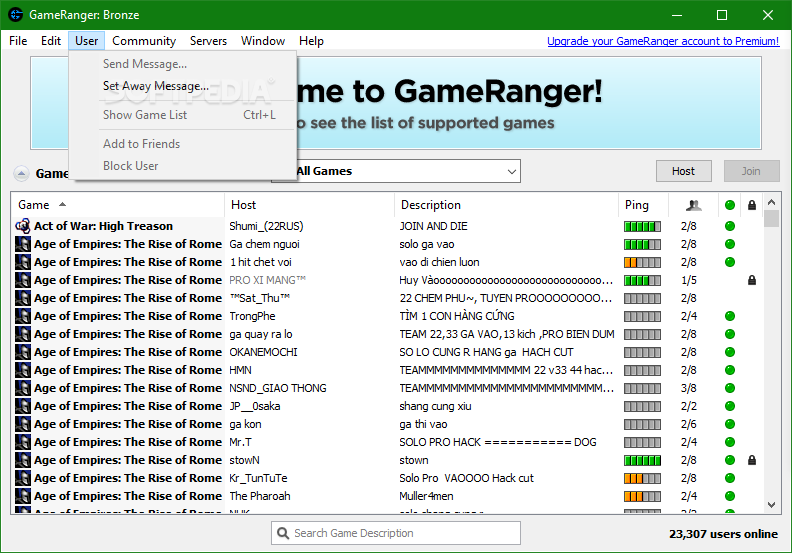Click game icon in The Pharoah row
This screenshot has height=553, width=792.
23,496
